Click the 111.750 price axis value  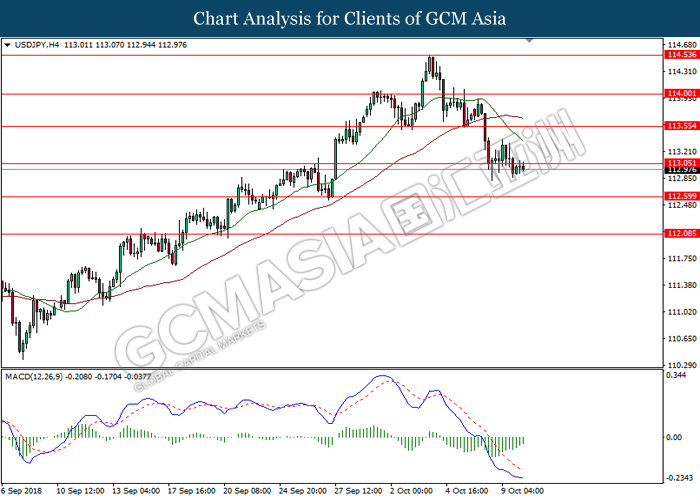coord(682,258)
